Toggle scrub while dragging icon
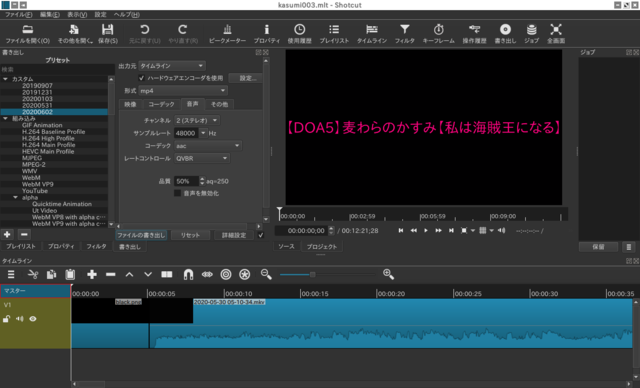Viewport: 640px width, 388px height. [x=207, y=275]
